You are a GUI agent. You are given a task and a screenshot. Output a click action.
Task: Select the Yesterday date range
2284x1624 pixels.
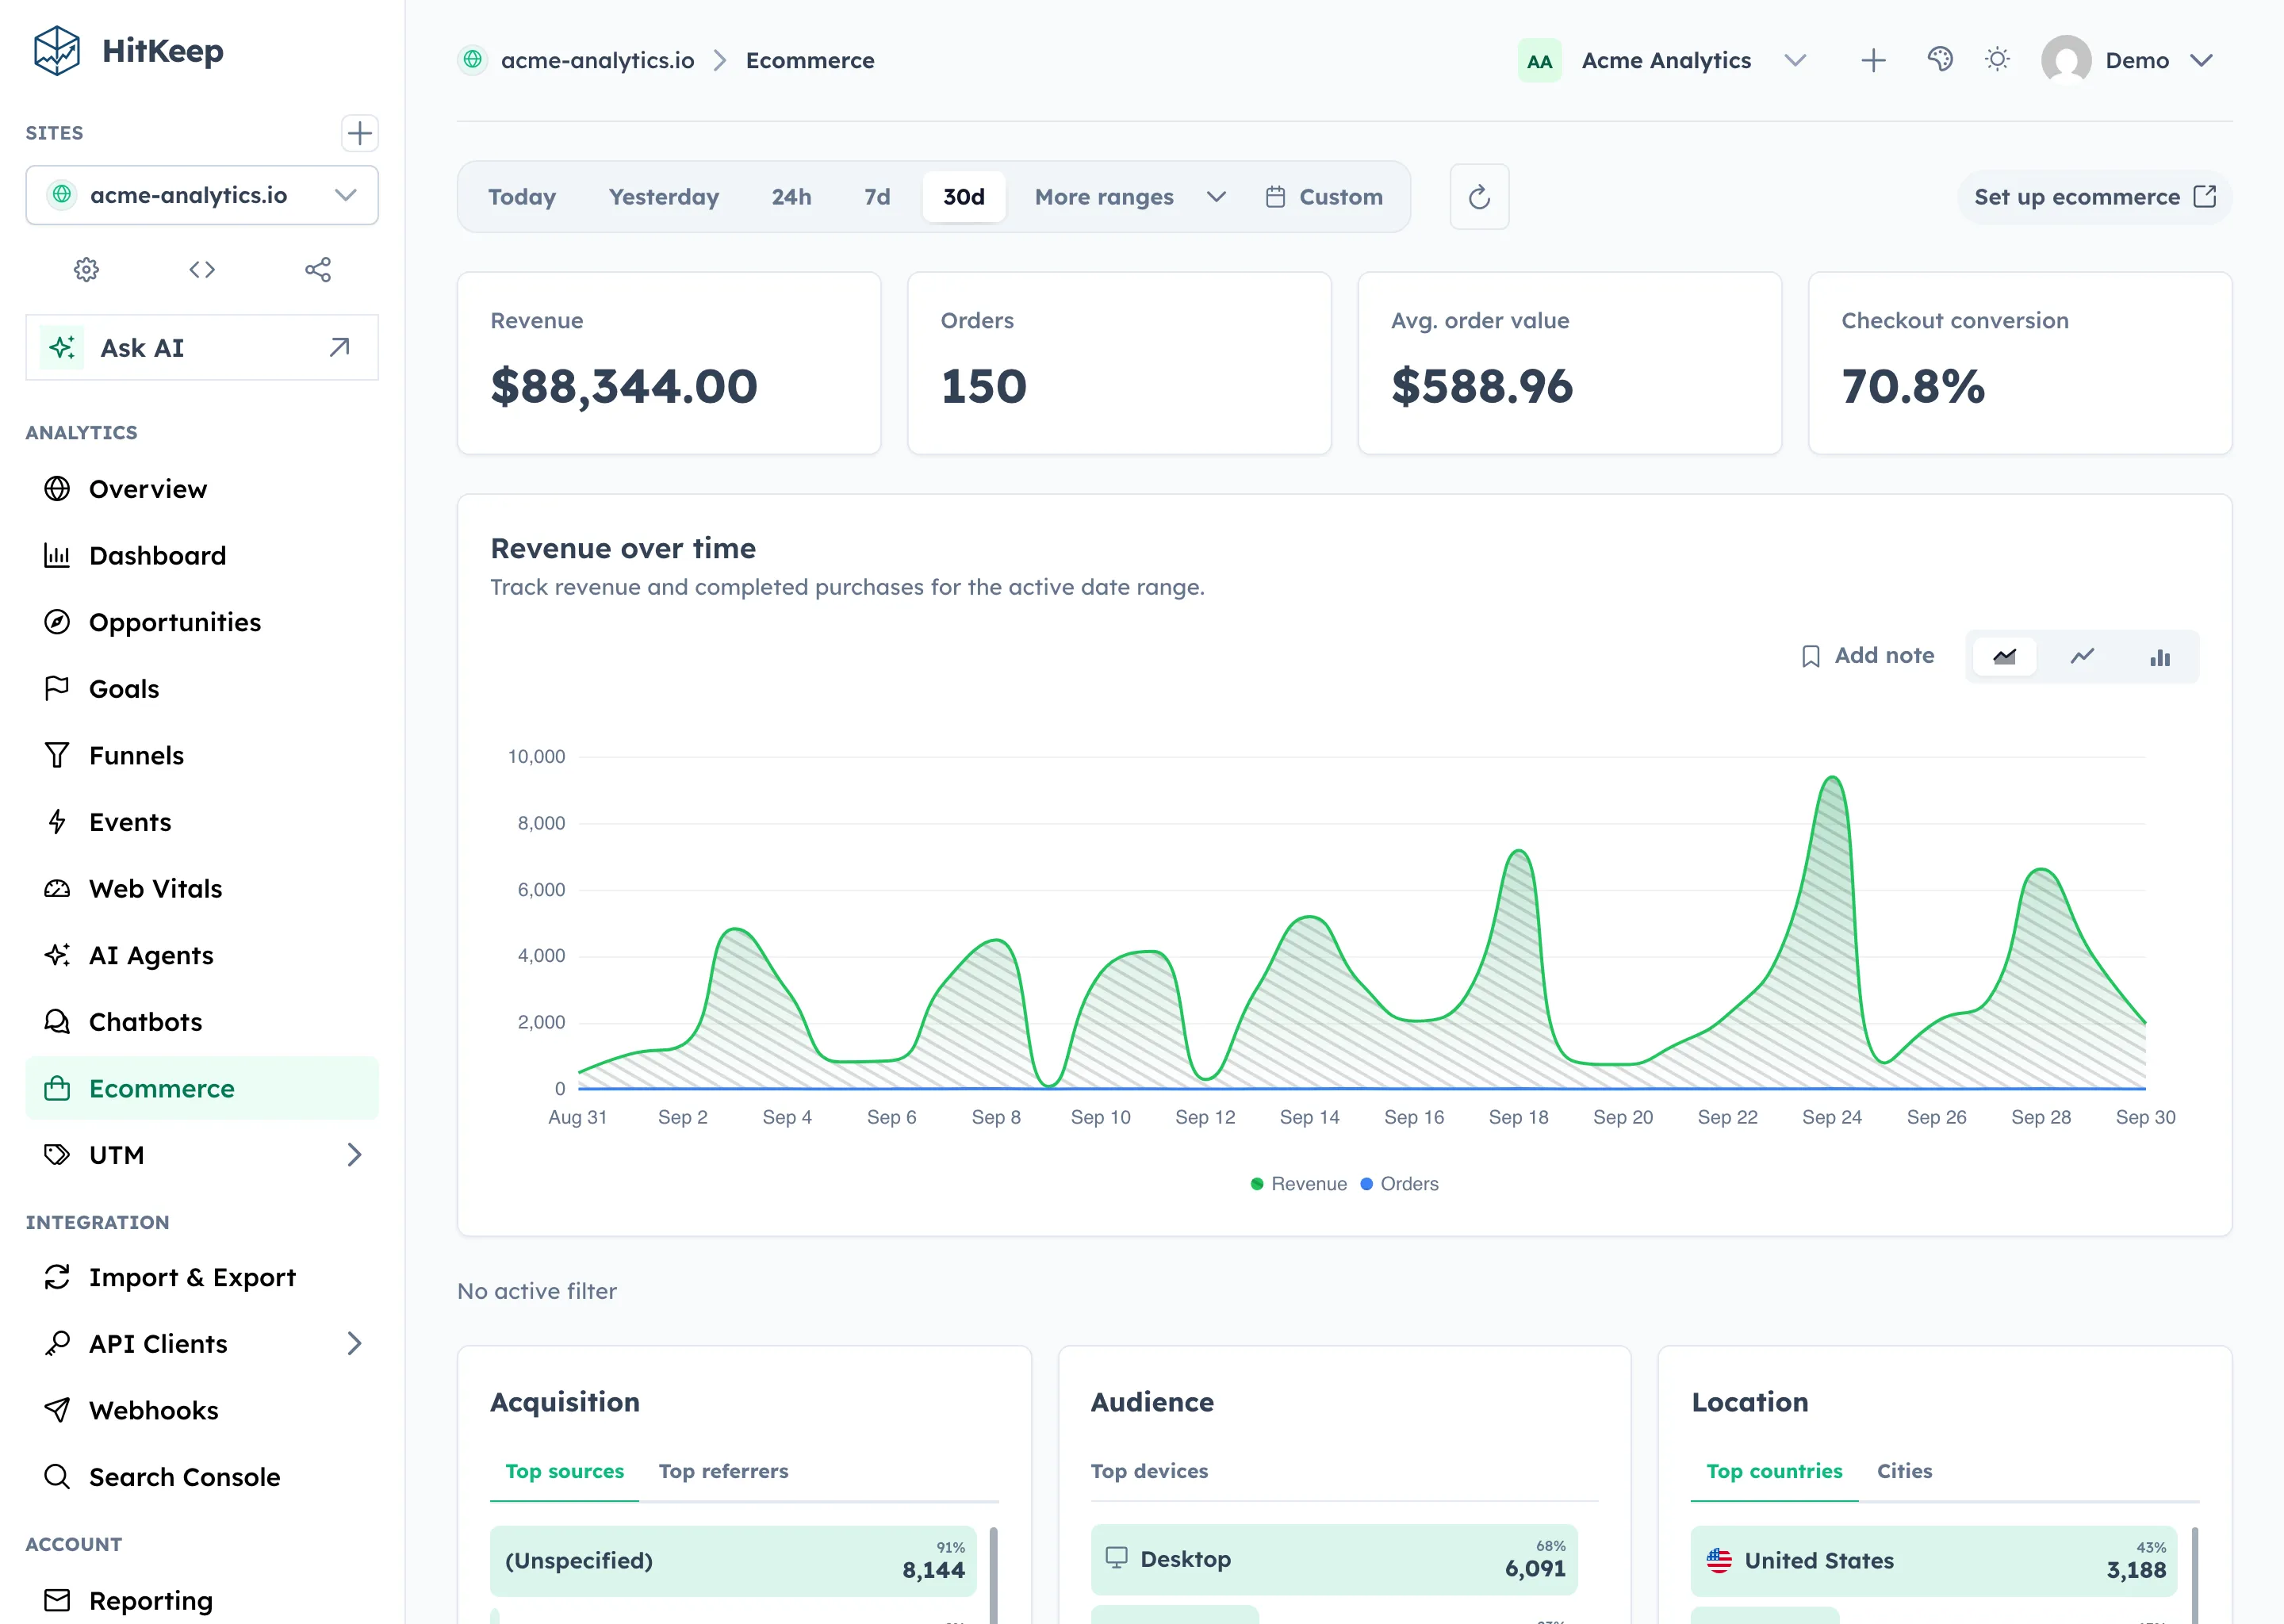pos(664,197)
